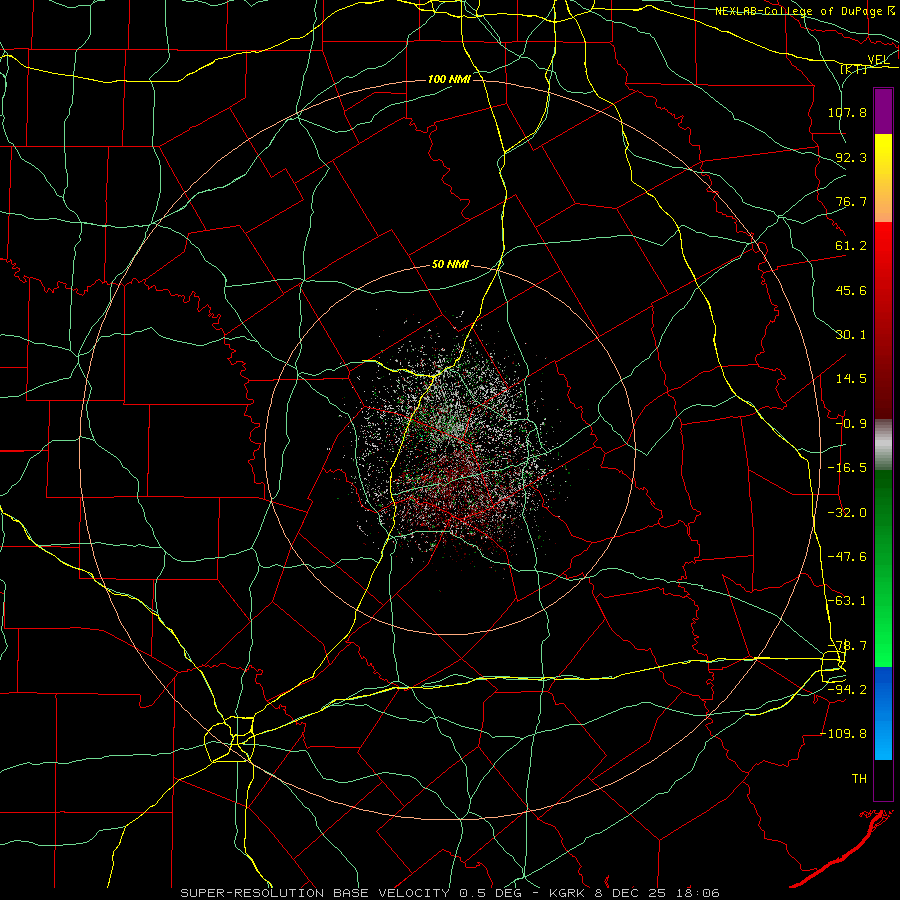Click the KT units label
The height and width of the screenshot is (900, 900).
coord(855,69)
